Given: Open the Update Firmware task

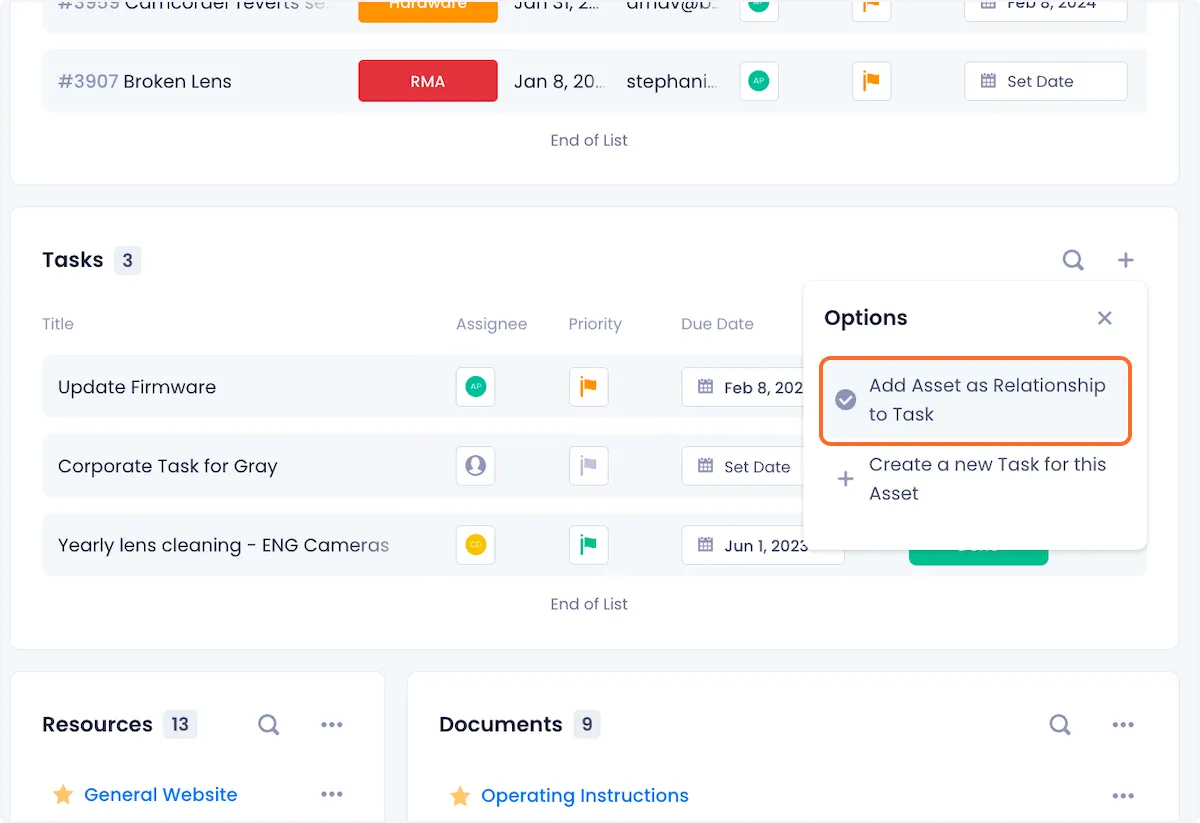Looking at the screenshot, I should pos(137,387).
